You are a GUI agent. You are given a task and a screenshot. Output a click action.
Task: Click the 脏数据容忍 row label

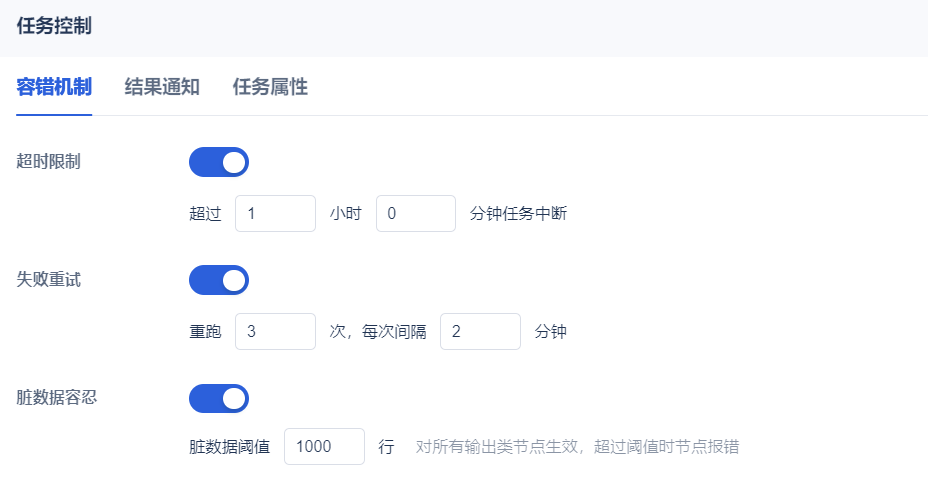point(57,398)
